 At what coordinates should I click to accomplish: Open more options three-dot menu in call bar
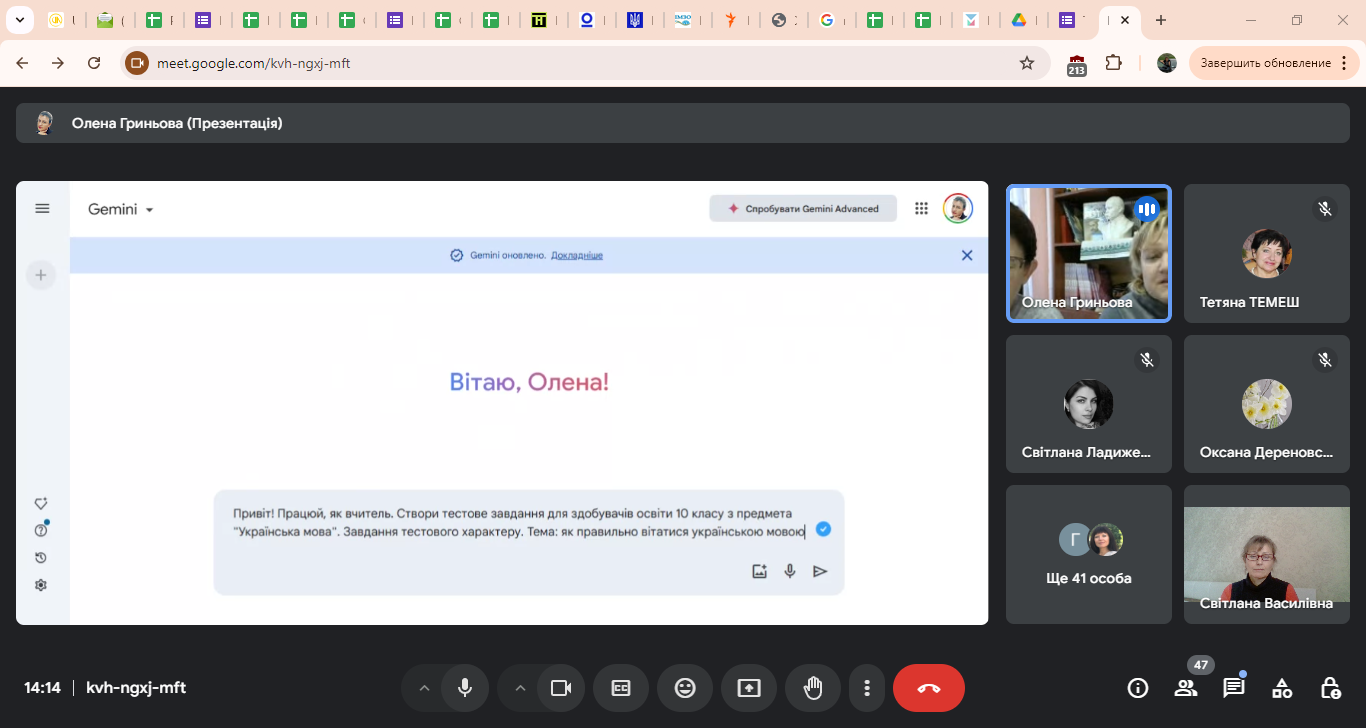click(867, 688)
